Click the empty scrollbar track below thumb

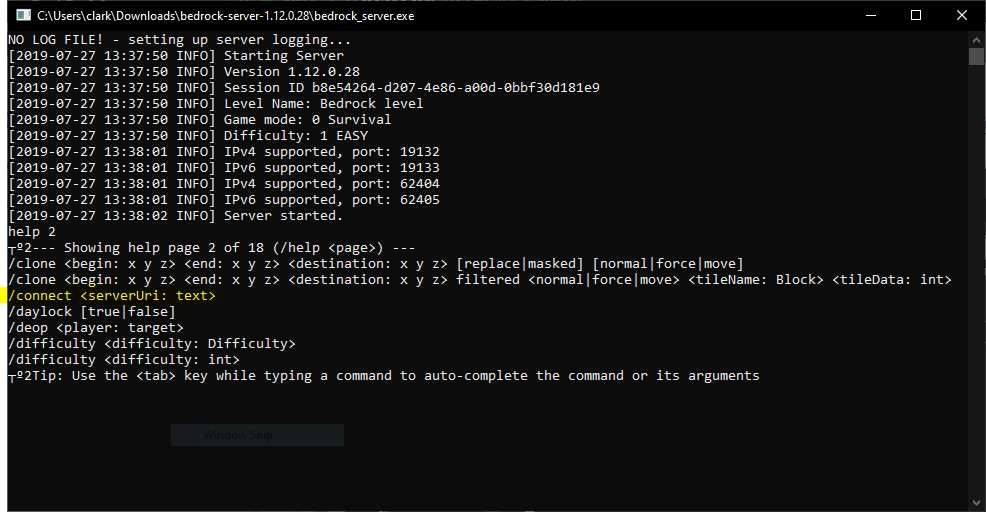tap(977, 280)
